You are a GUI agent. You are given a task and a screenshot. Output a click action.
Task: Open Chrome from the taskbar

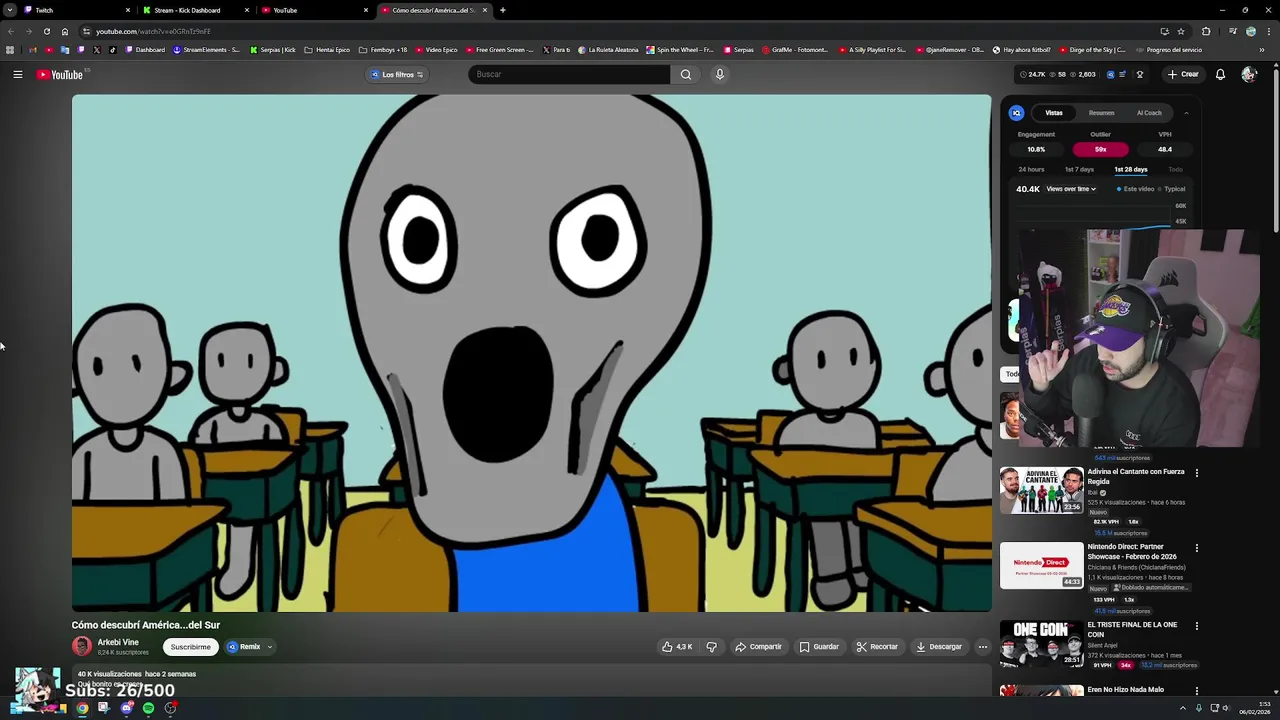[x=82, y=708]
